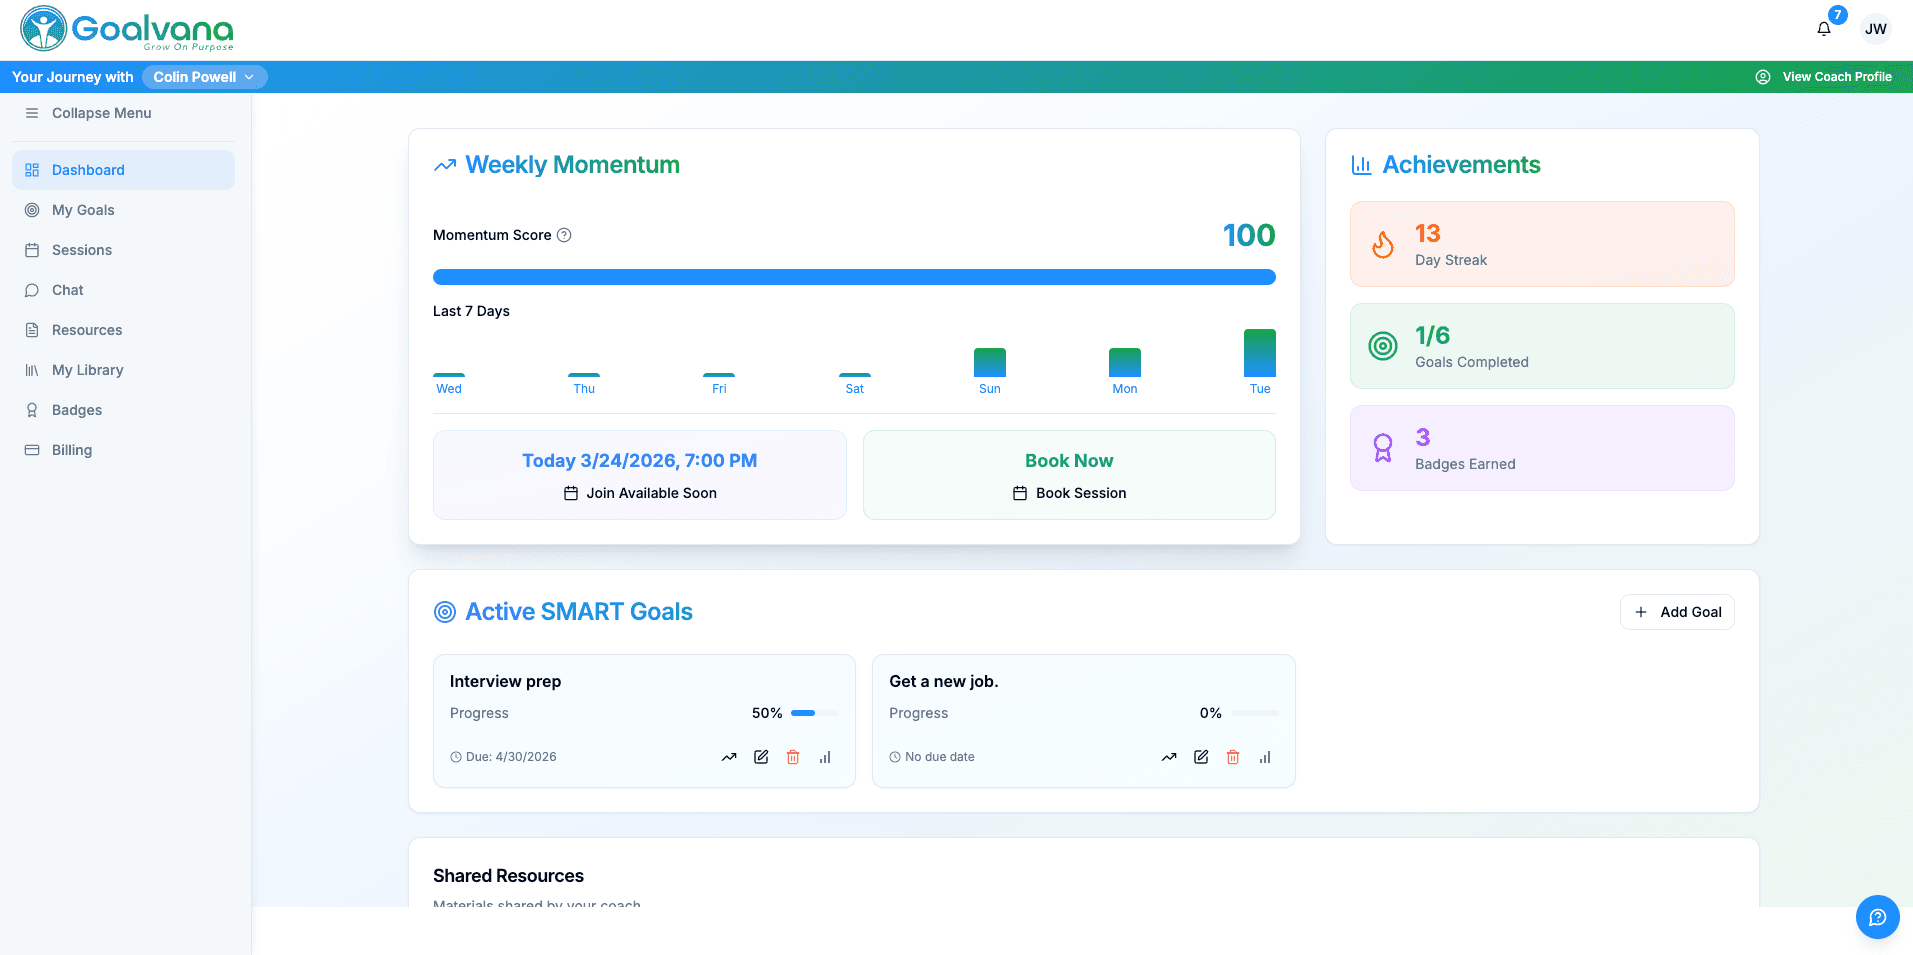This screenshot has width=1913, height=955.
Task: Click the Add Goal button
Action: [1677, 612]
